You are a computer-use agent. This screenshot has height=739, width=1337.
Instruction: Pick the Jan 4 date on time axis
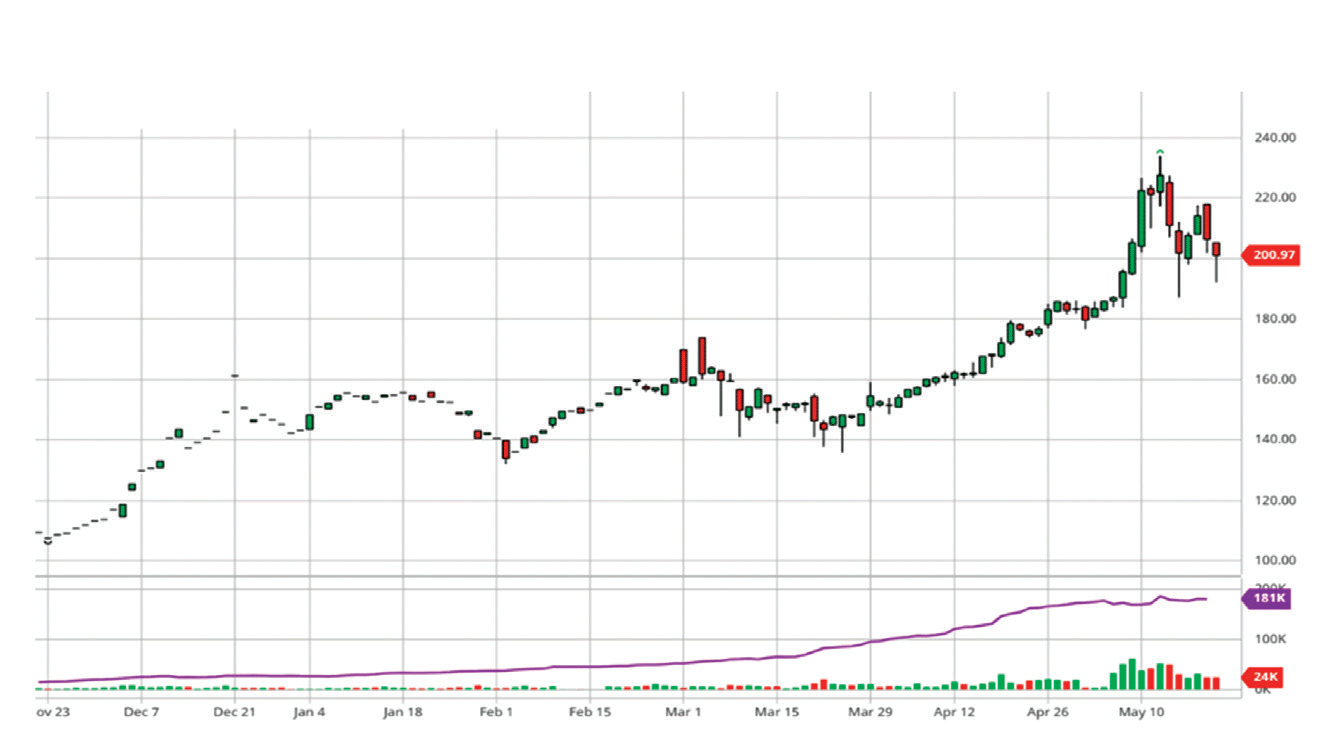tap(309, 713)
